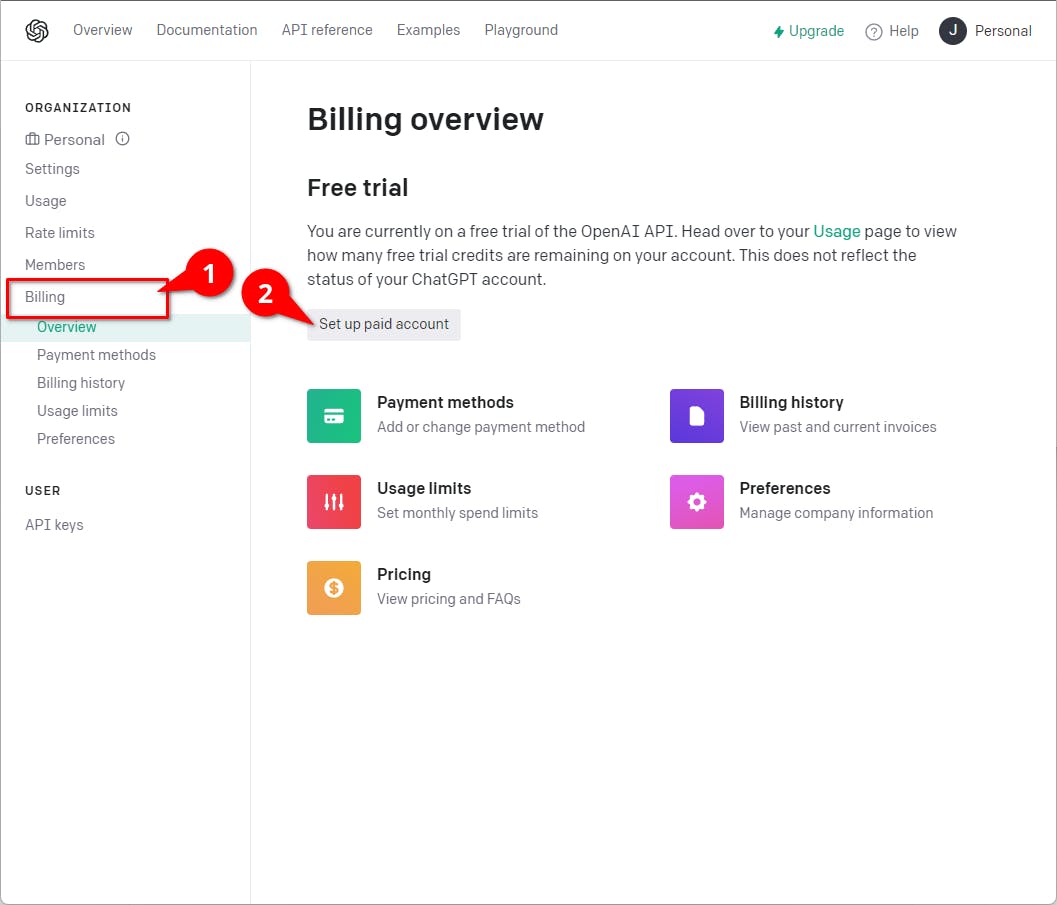Image resolution: width=1057 pixels, height=905 pixels.
Task: Open API keys in the sidebar
Action: point(54,525)
